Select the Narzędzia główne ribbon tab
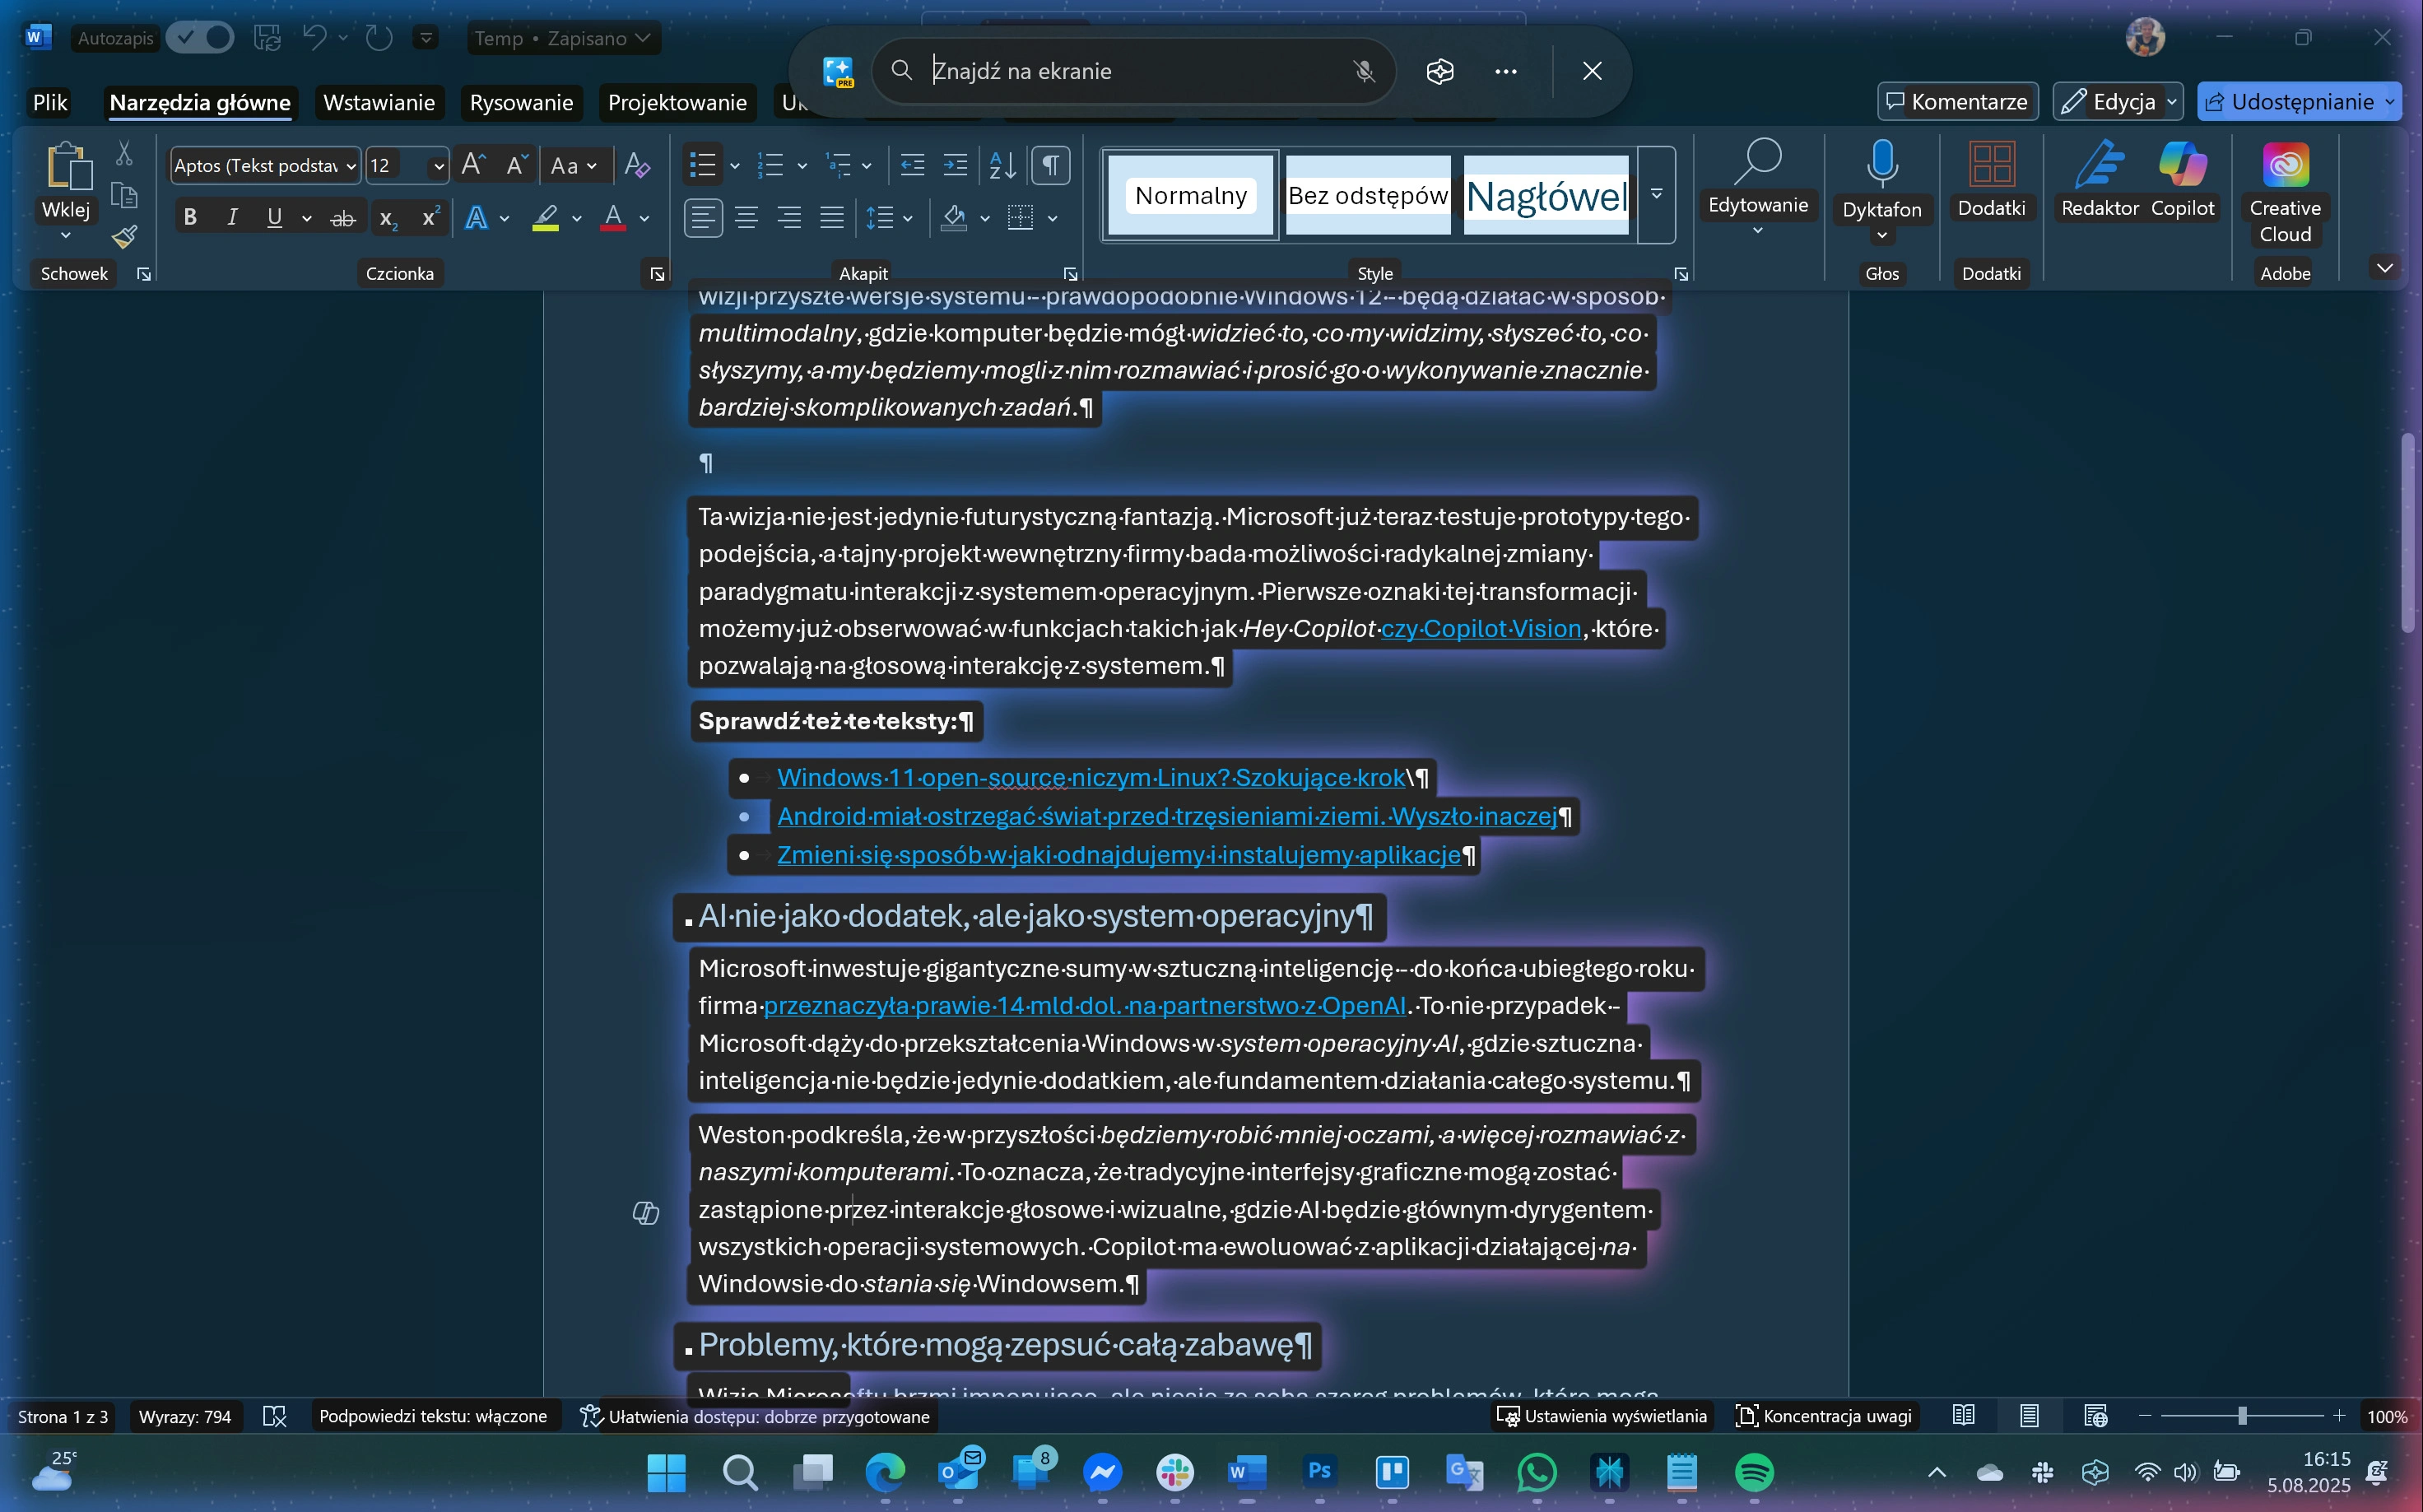 pos(200,102)
